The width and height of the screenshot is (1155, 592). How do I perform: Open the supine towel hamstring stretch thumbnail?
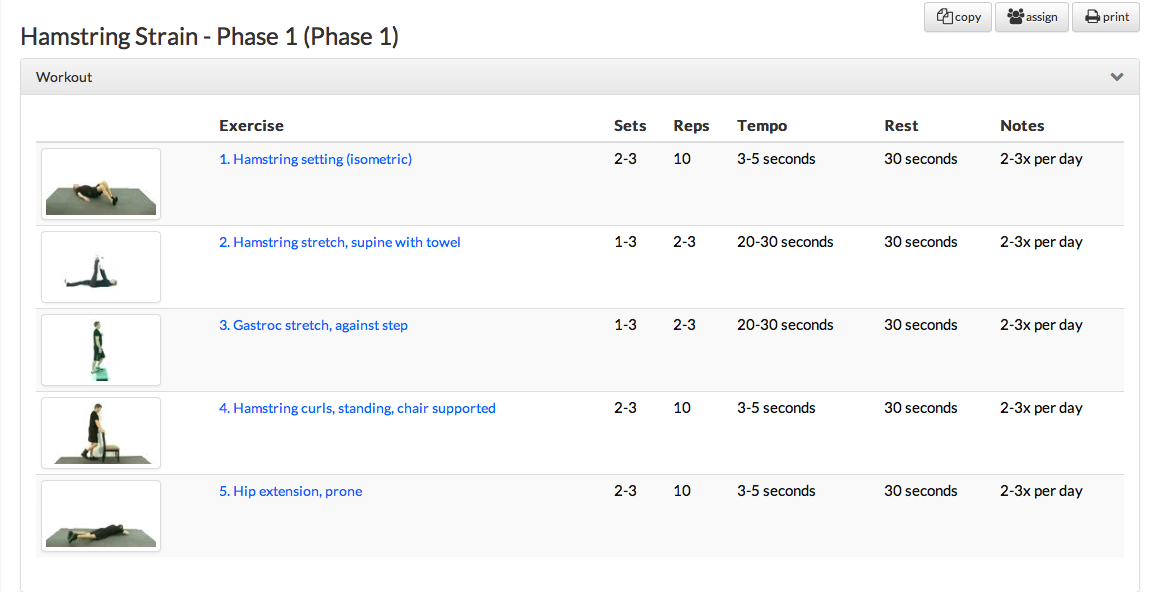(101, 267)
